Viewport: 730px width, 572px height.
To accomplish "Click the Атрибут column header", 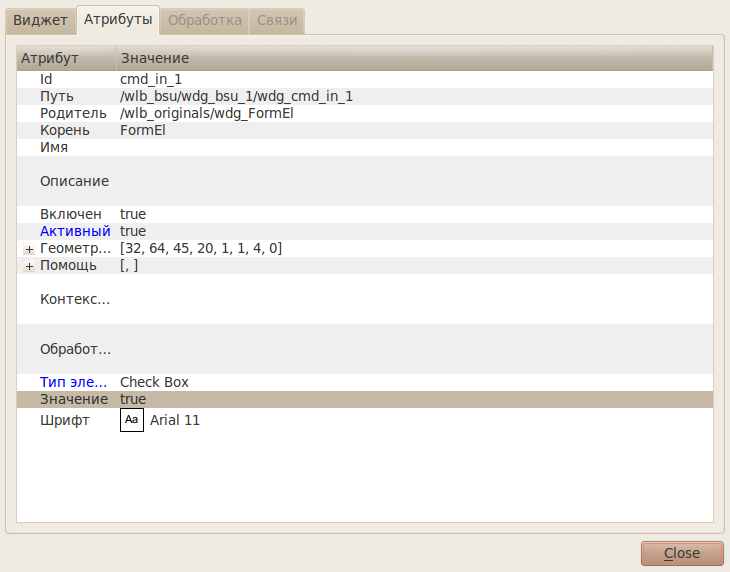I will [50, 59].
